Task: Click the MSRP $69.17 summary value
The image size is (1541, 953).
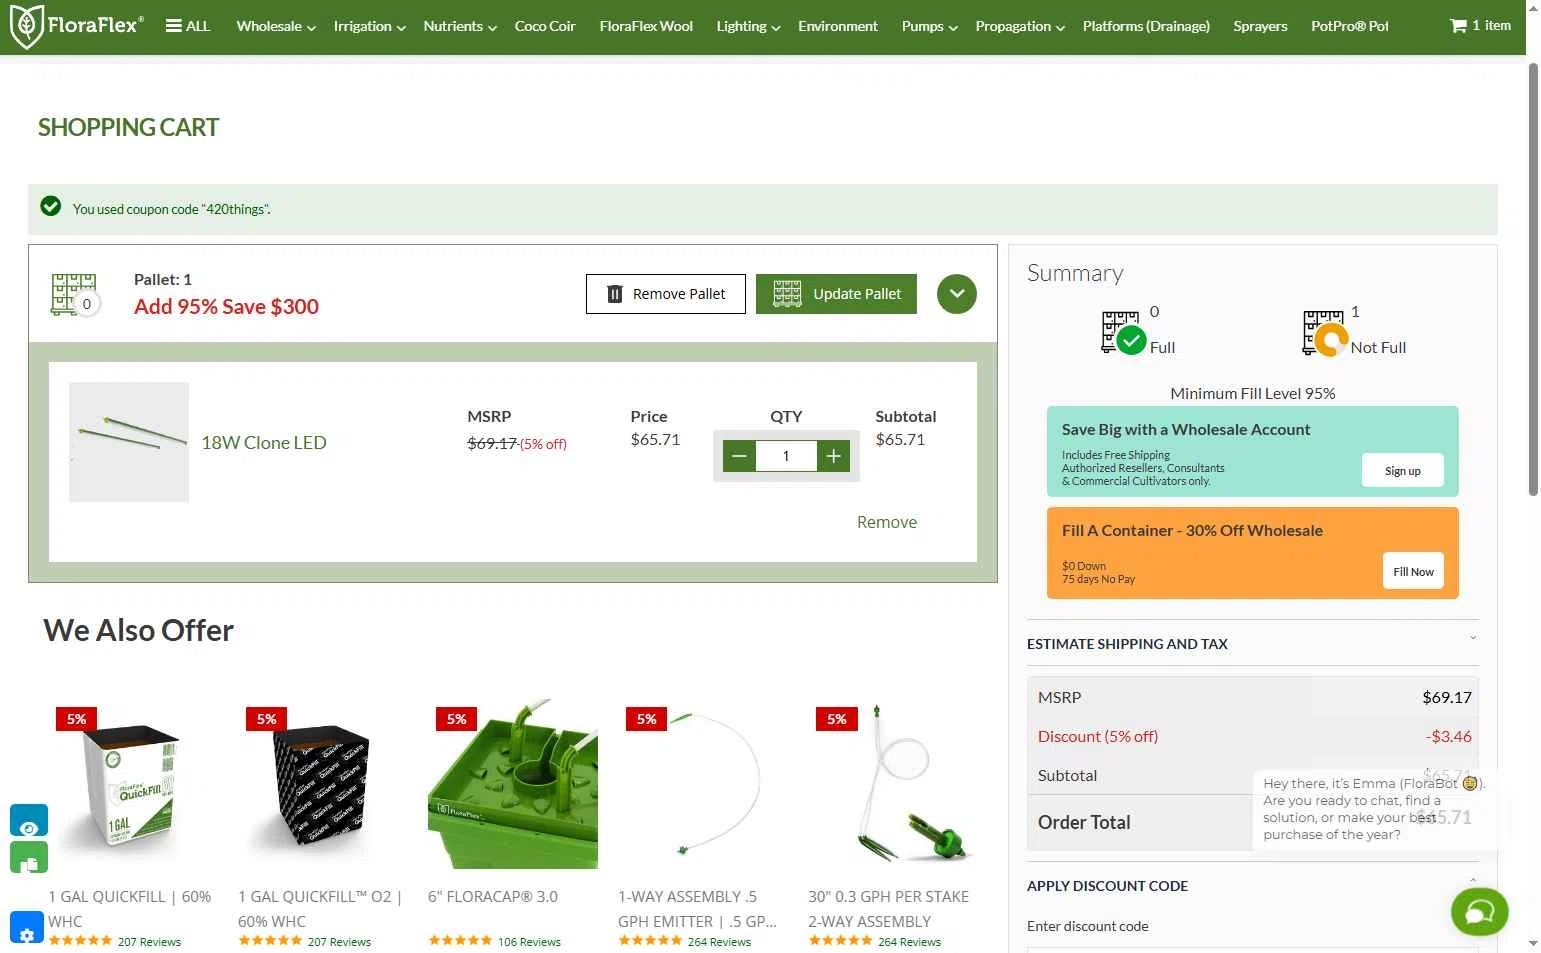Action: (x=1447, y=697)
